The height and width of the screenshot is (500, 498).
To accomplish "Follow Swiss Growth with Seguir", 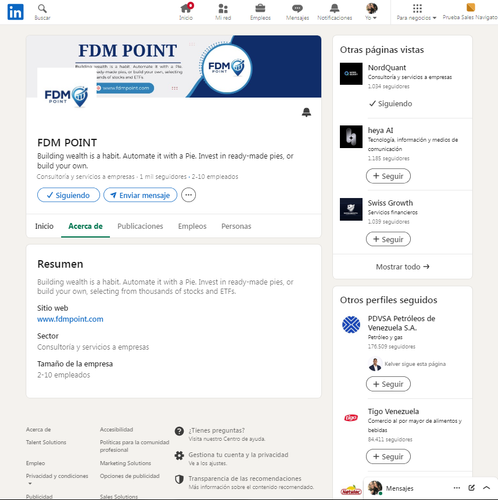I will 388,239.
